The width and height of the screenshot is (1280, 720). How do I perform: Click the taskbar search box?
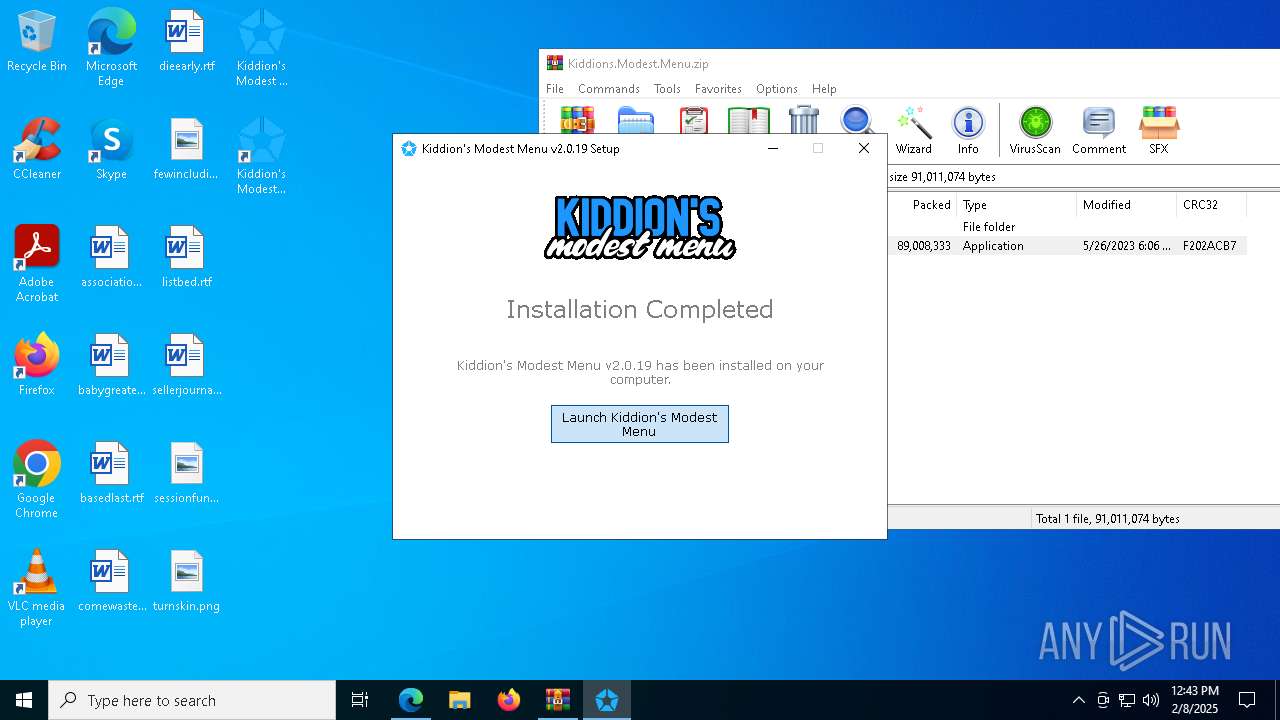(192, 700)
